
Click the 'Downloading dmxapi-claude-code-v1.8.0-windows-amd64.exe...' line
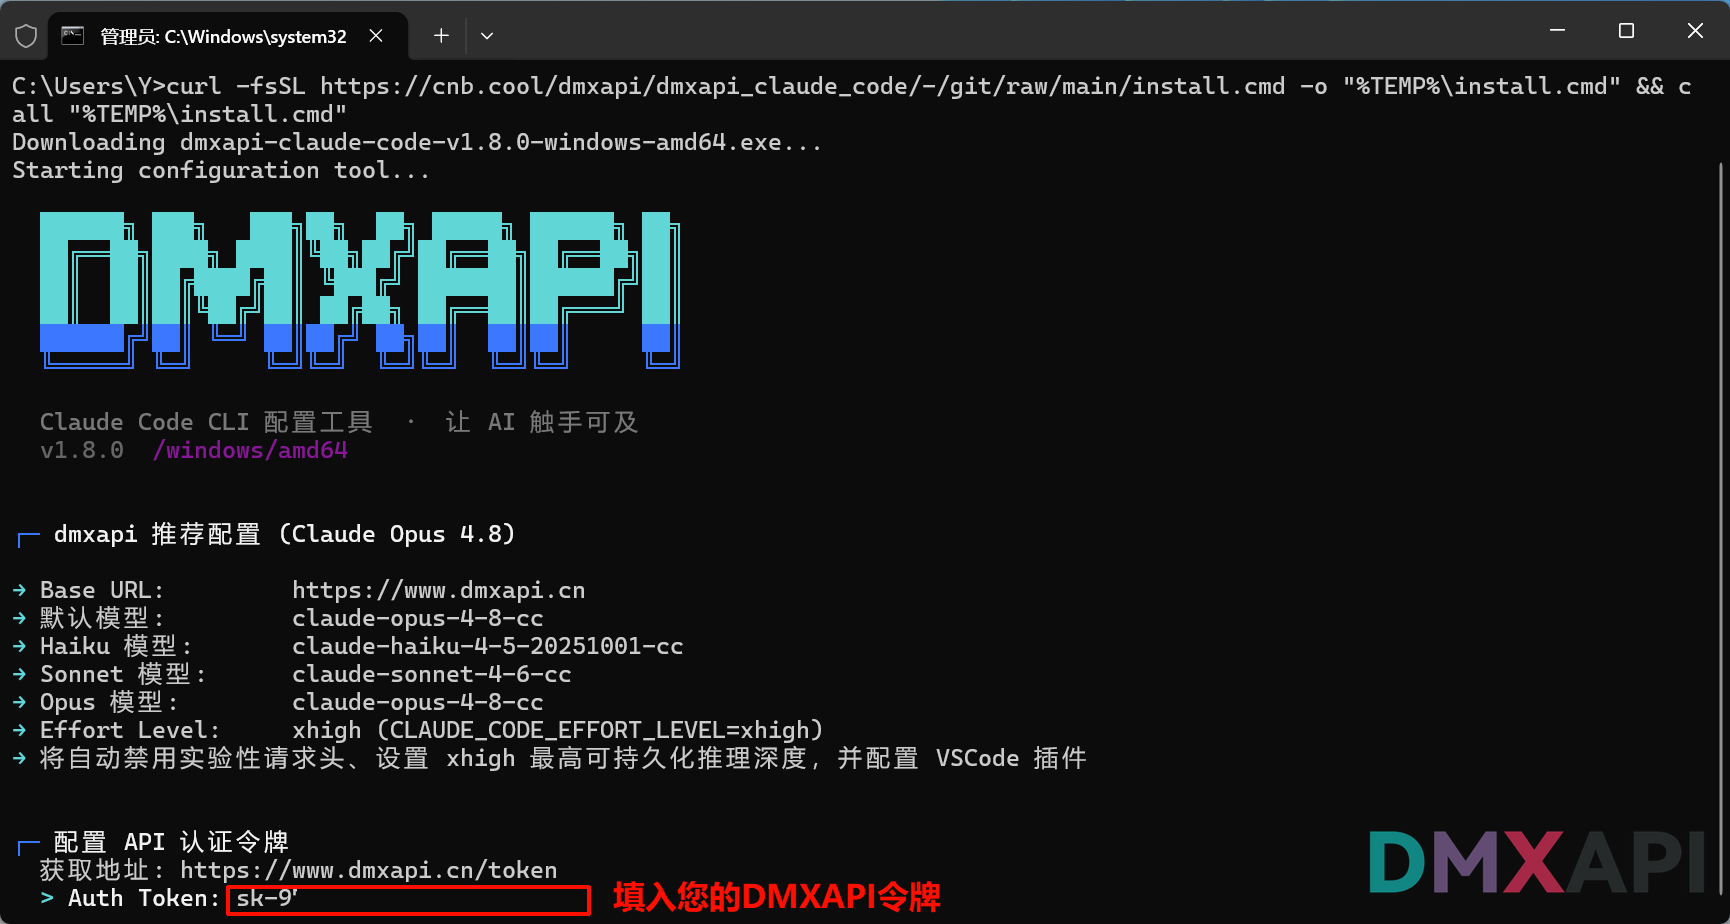(417, 142)
